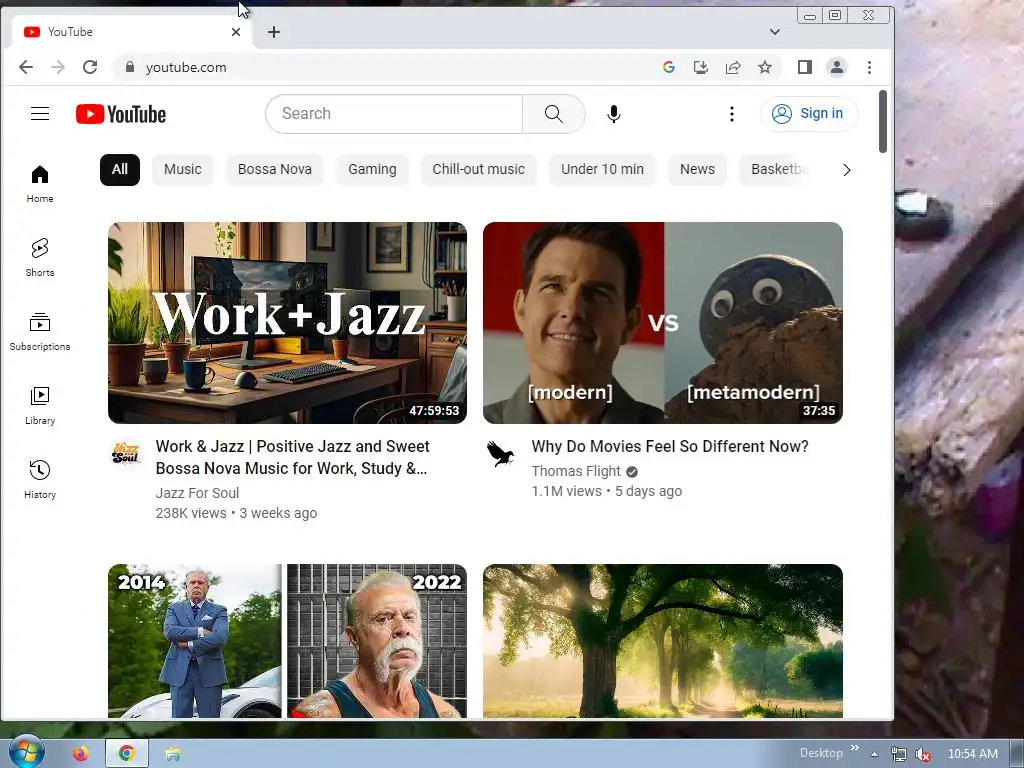Select the Music filter chip
Viewport: 1024px width, 768px height.
point(183,169)
